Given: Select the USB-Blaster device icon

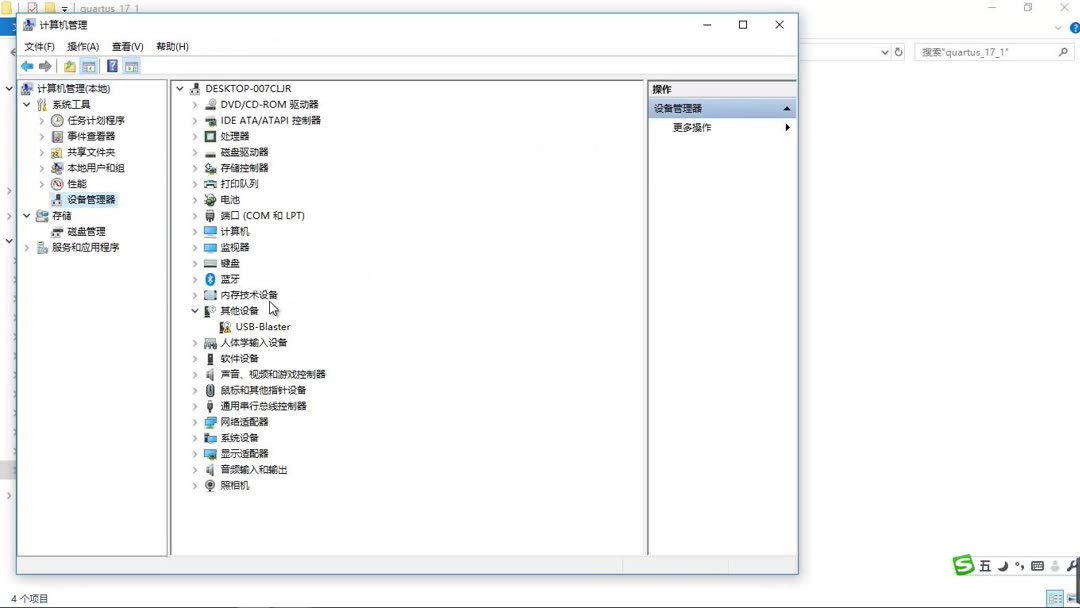Looking at the screenshot, I should (x=226, y=326).
